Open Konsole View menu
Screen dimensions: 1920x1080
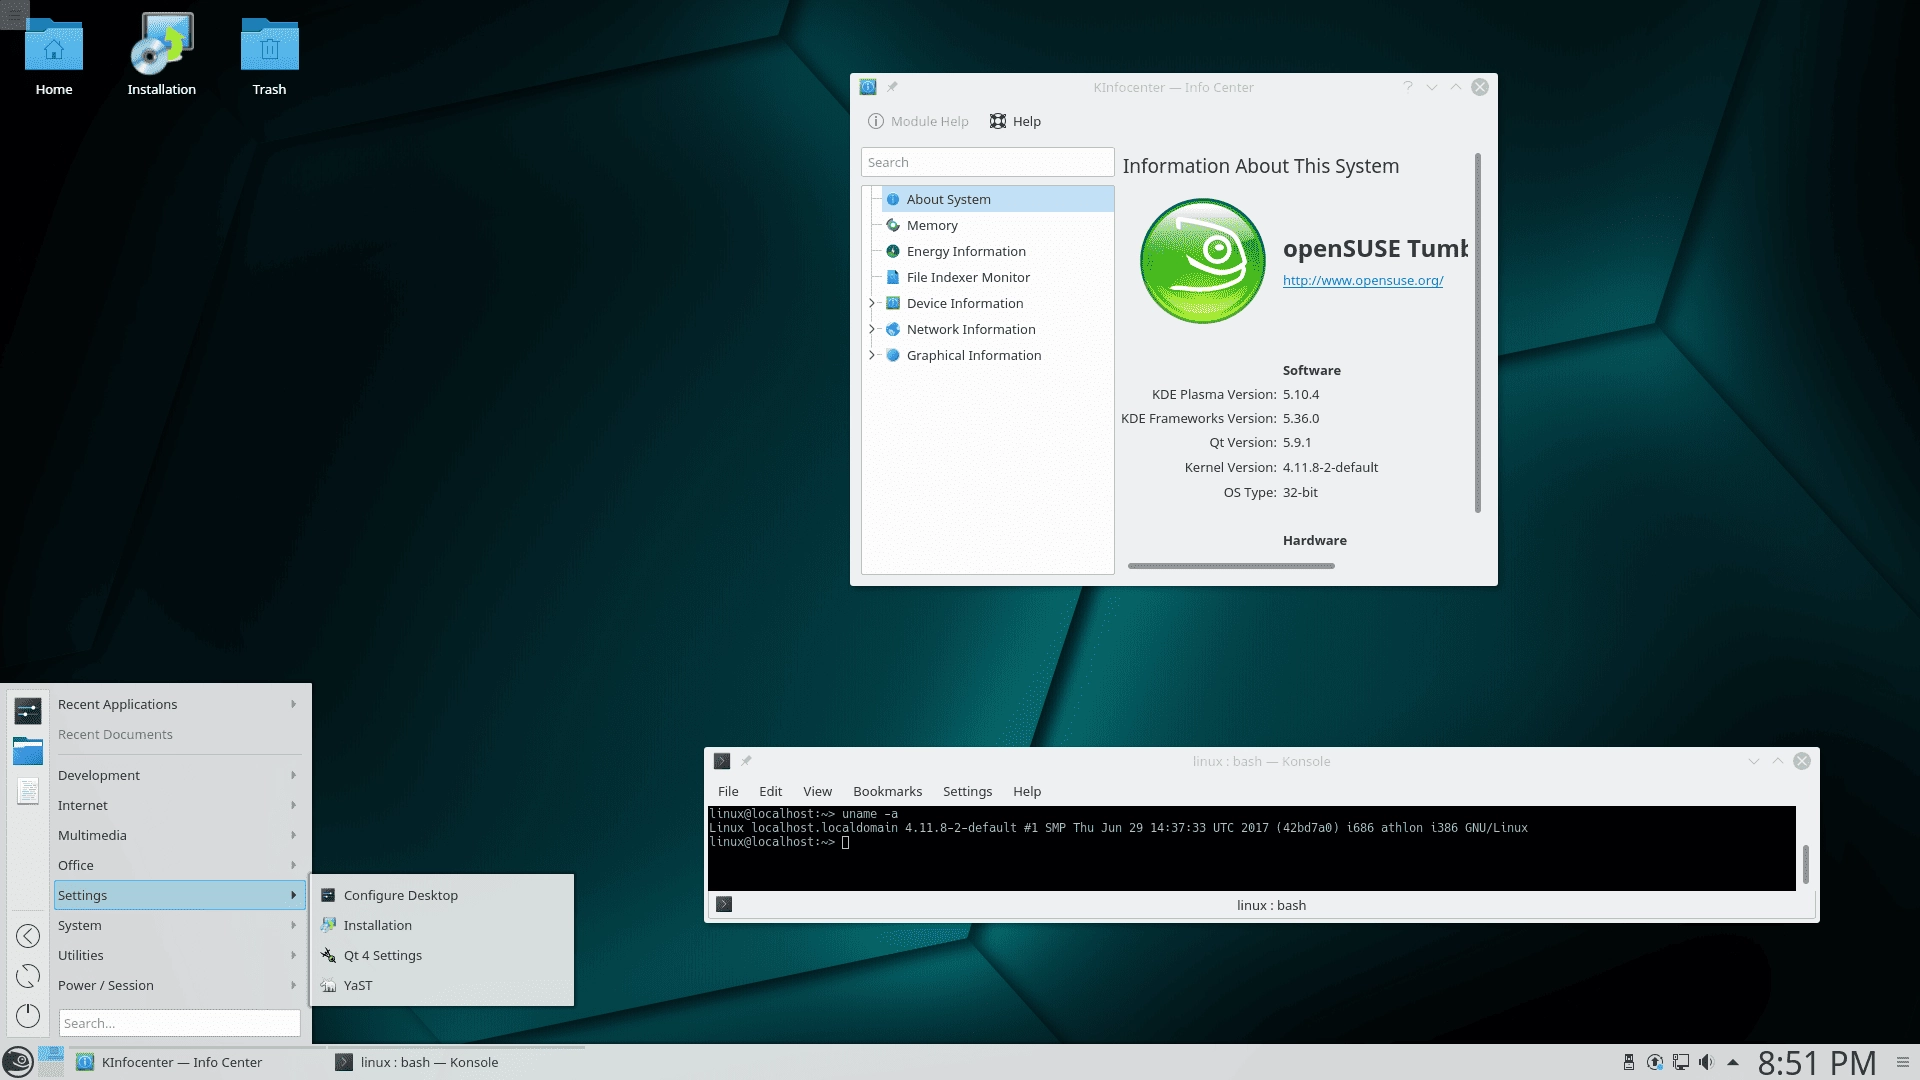click(817, 791)
